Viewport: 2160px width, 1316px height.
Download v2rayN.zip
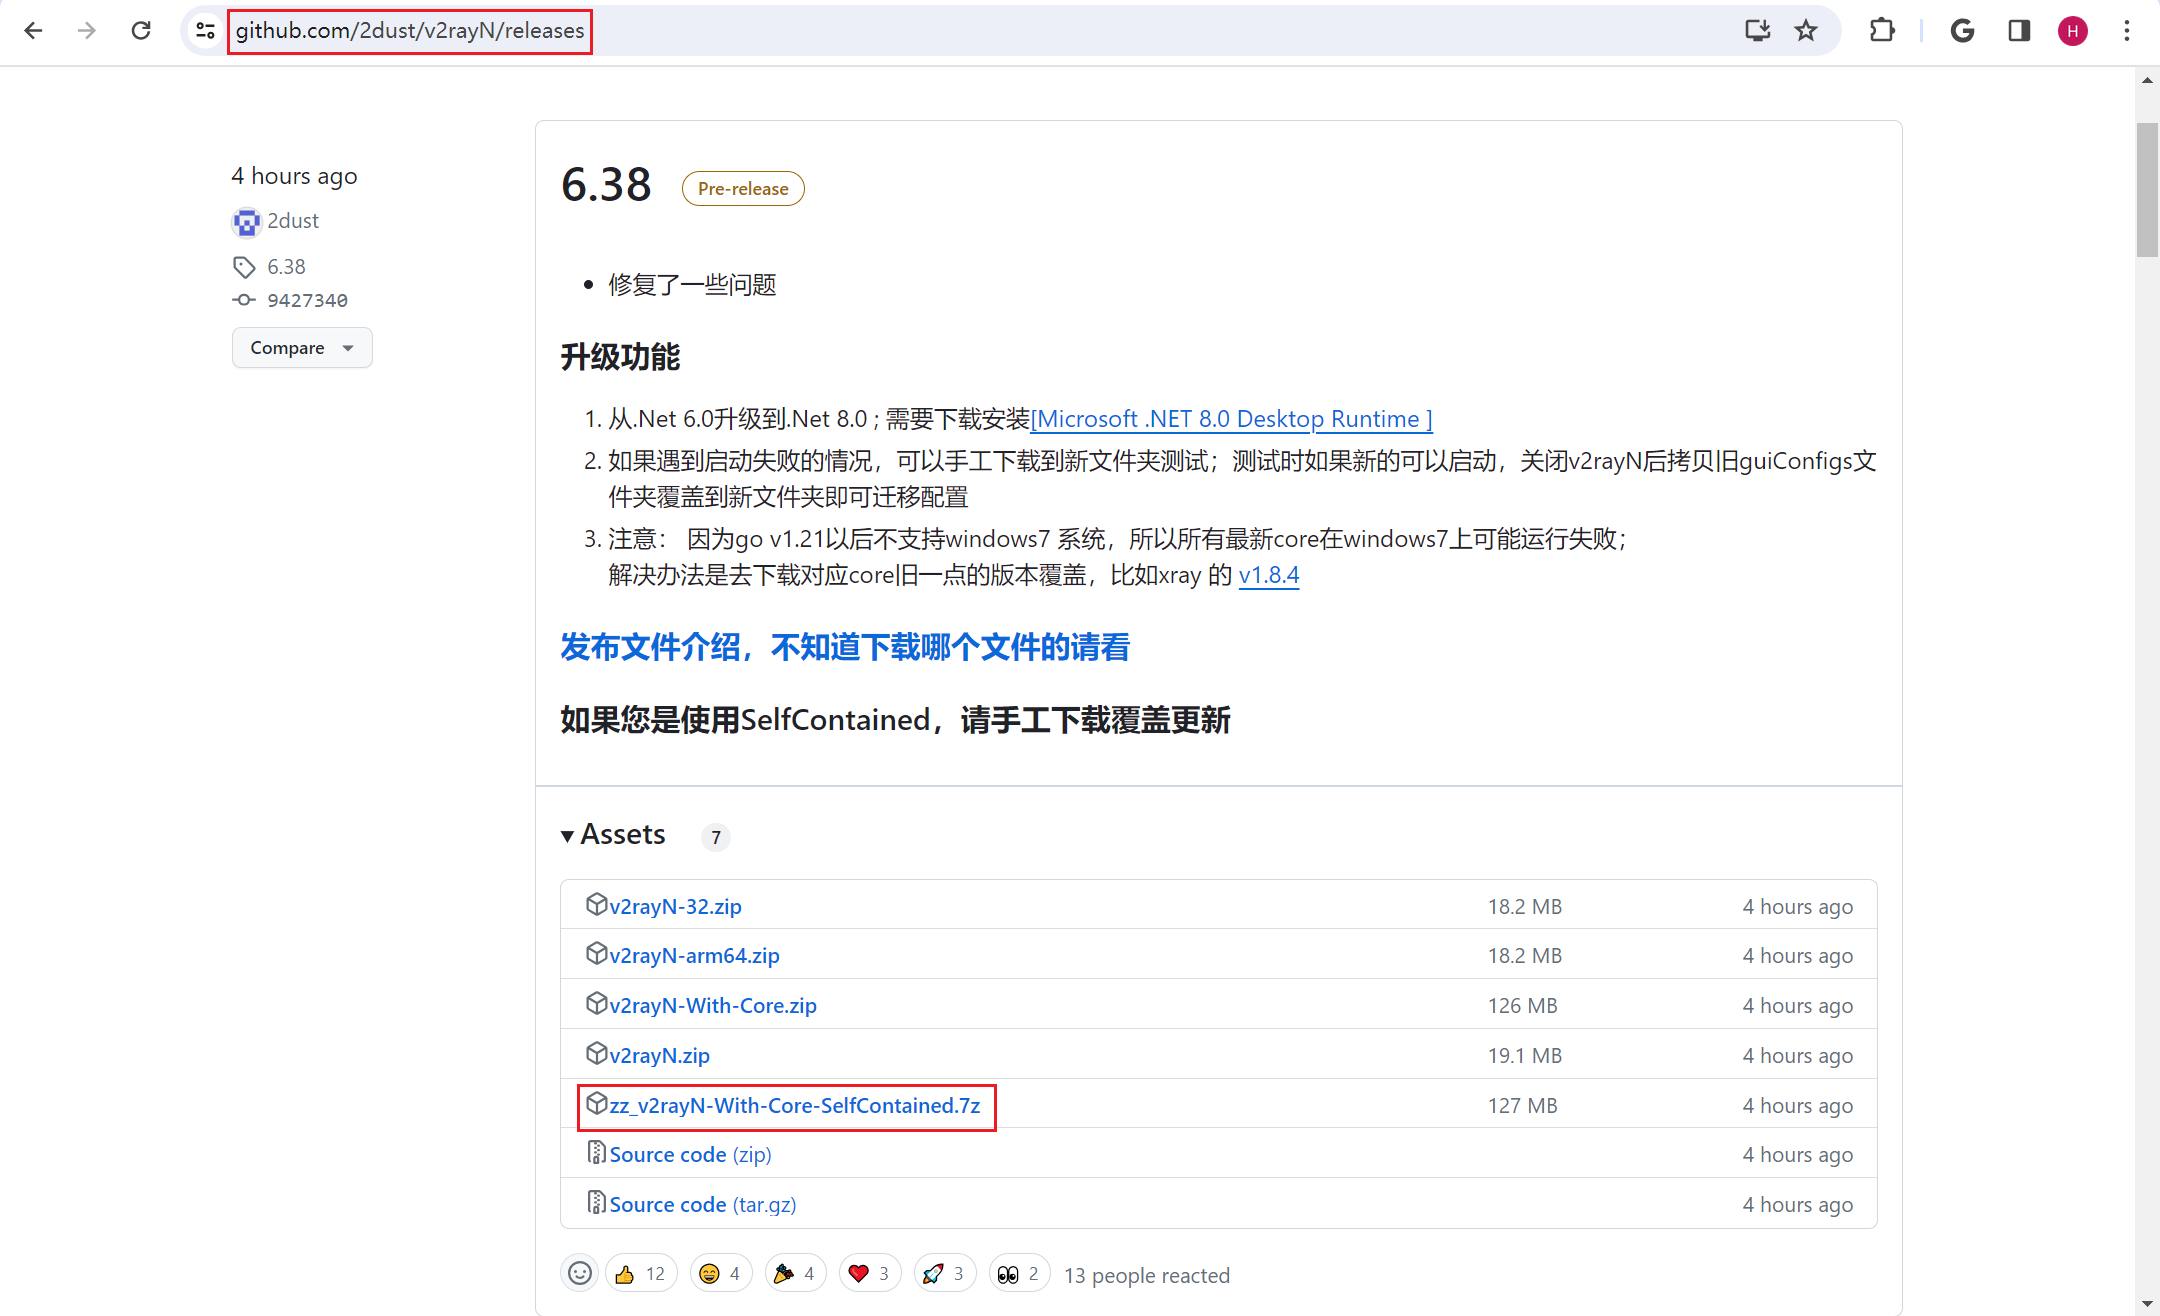click(x=659, y=1055)
